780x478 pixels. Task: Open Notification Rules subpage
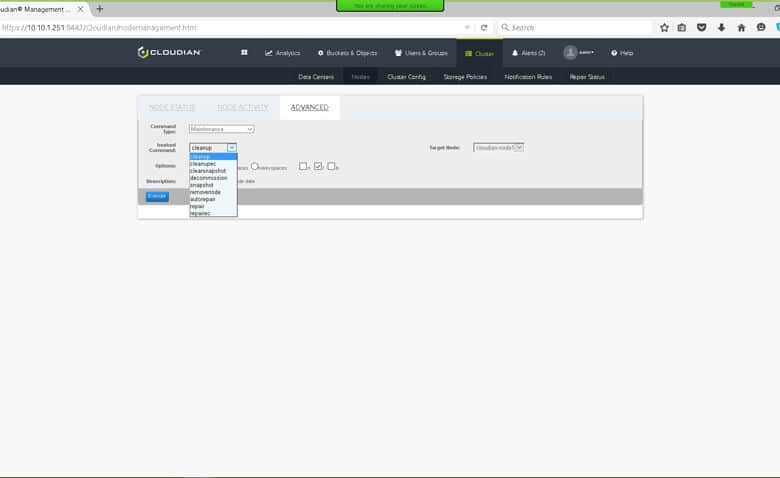528,77
